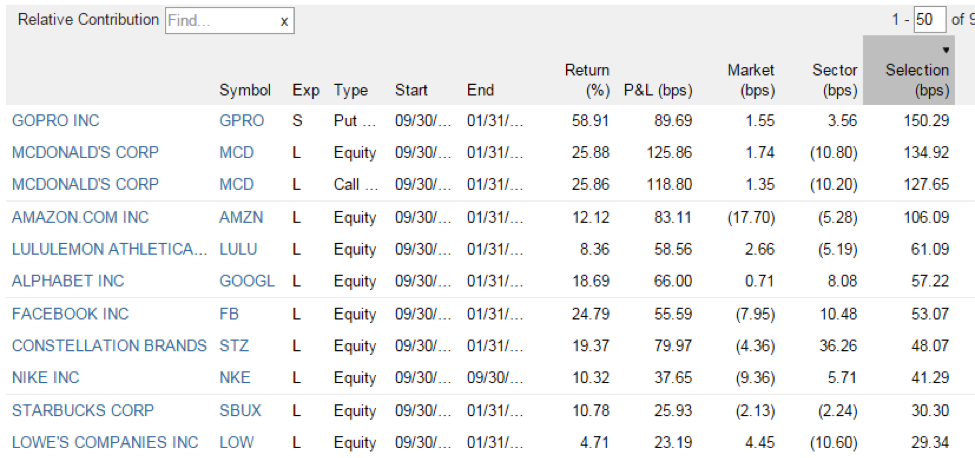Viewport: 975px width, 458px height.
Task: Open the NKE symbol link
Action: click(234, 377)
